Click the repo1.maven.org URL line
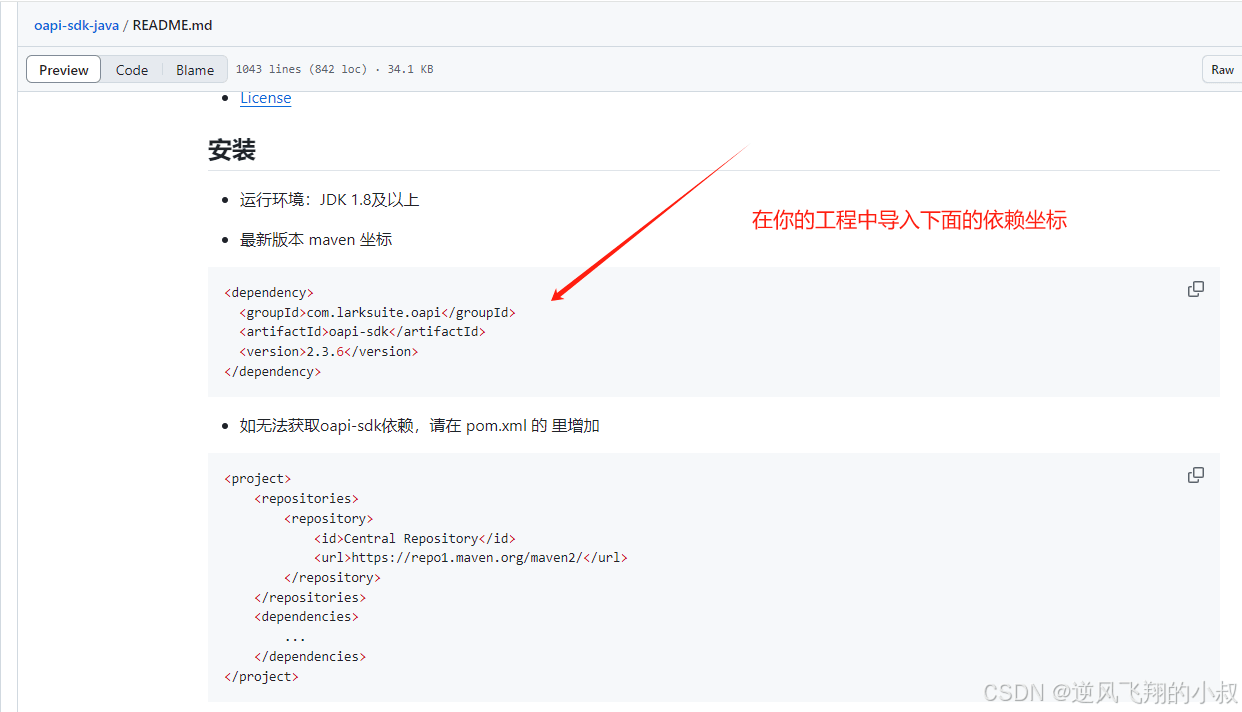 click(x=470, y=558)
